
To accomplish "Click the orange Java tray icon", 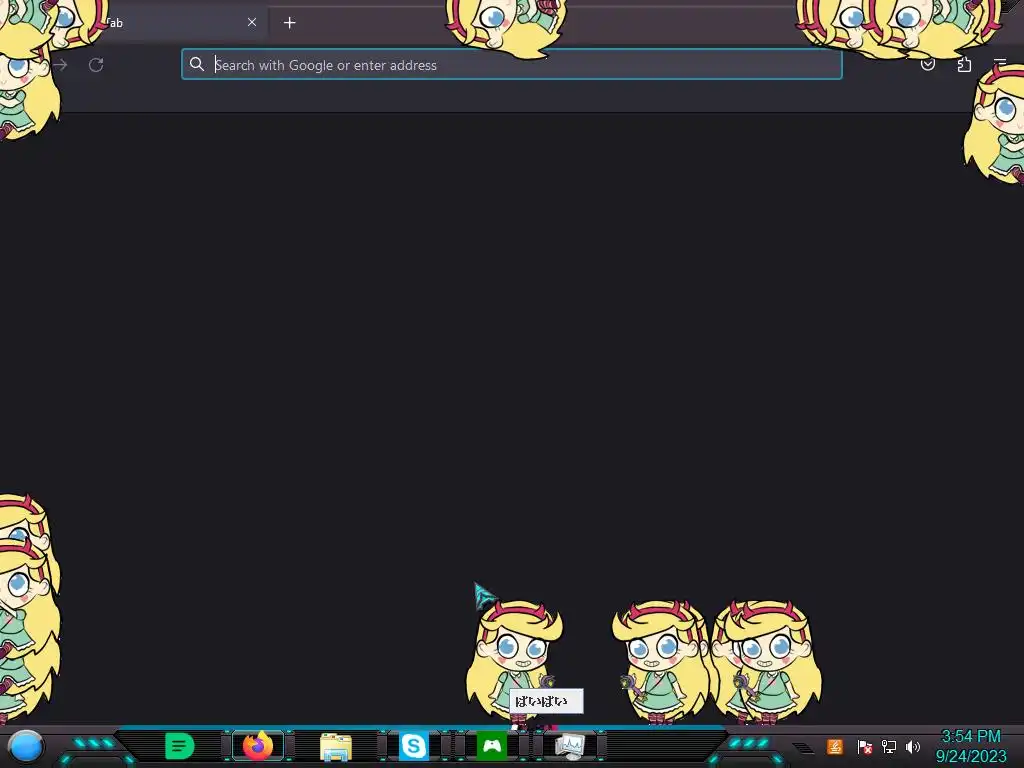I will pyautogui.click(x=835, y=746).
